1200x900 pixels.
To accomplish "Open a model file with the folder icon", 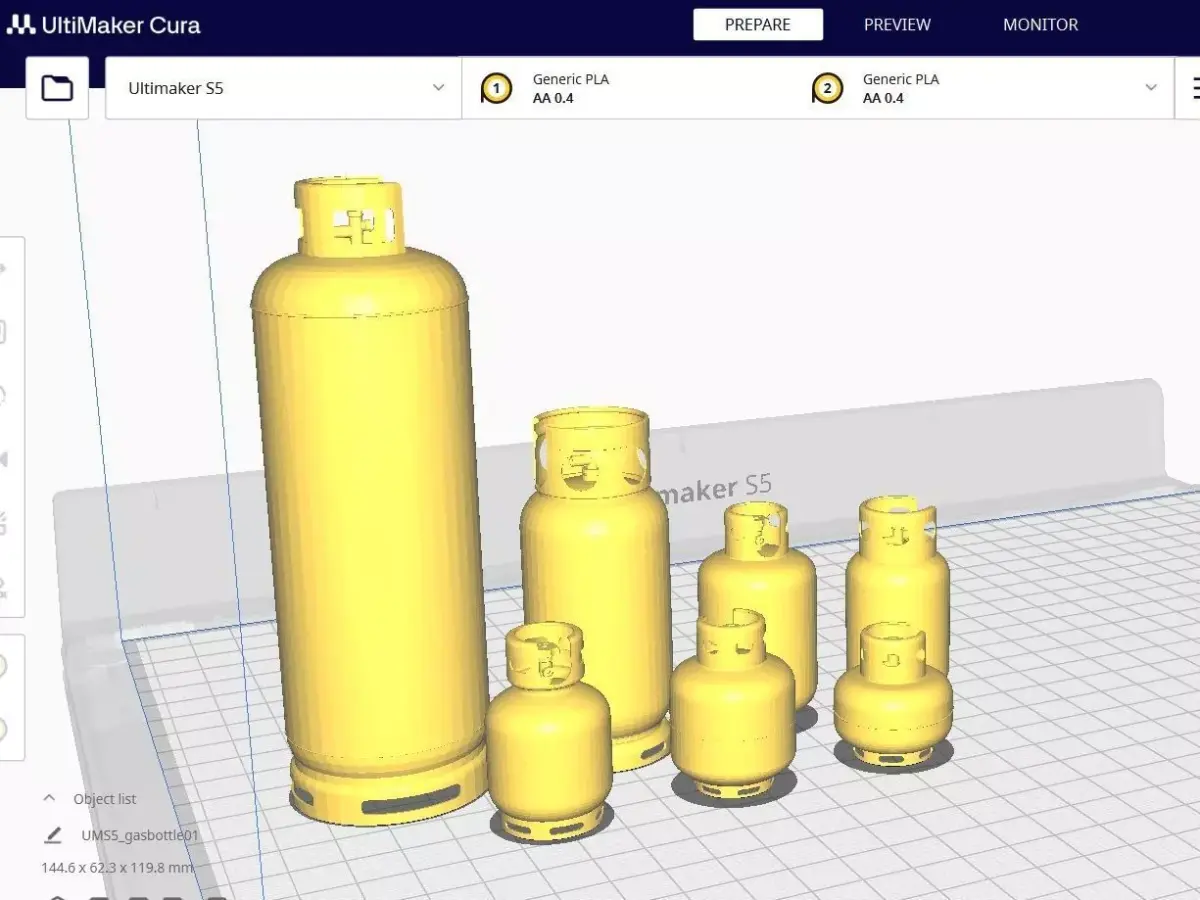I will click(56, 87).
